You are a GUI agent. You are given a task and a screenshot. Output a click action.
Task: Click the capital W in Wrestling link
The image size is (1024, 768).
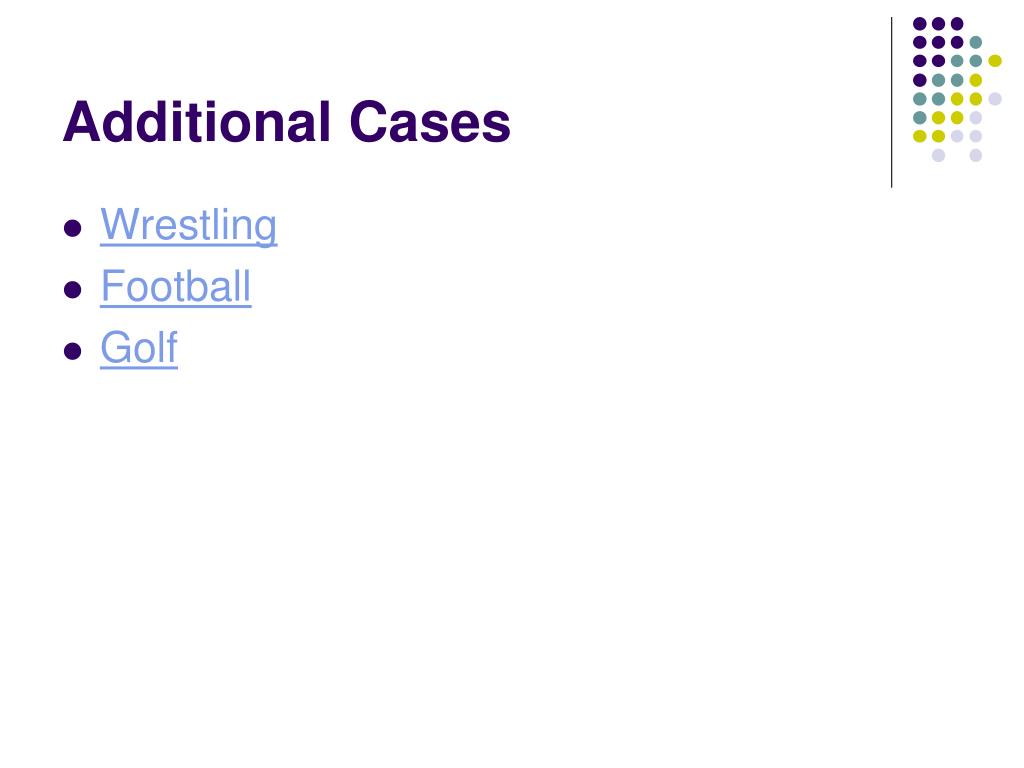click(x=118, y=224)
